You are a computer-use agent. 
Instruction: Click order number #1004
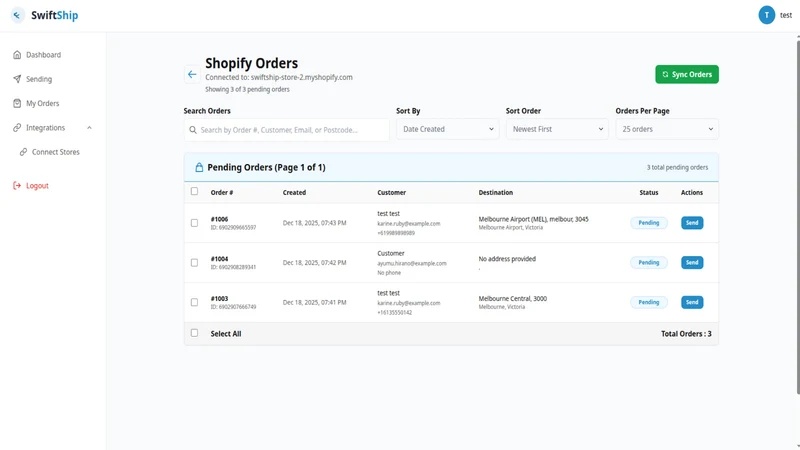tap(219, 259)
